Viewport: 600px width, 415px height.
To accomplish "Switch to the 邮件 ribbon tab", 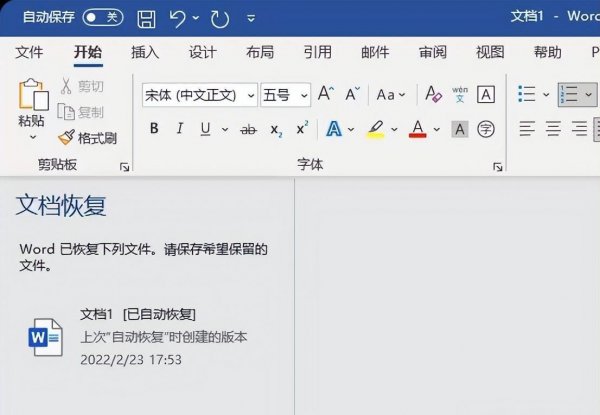I will pos(375,52).
